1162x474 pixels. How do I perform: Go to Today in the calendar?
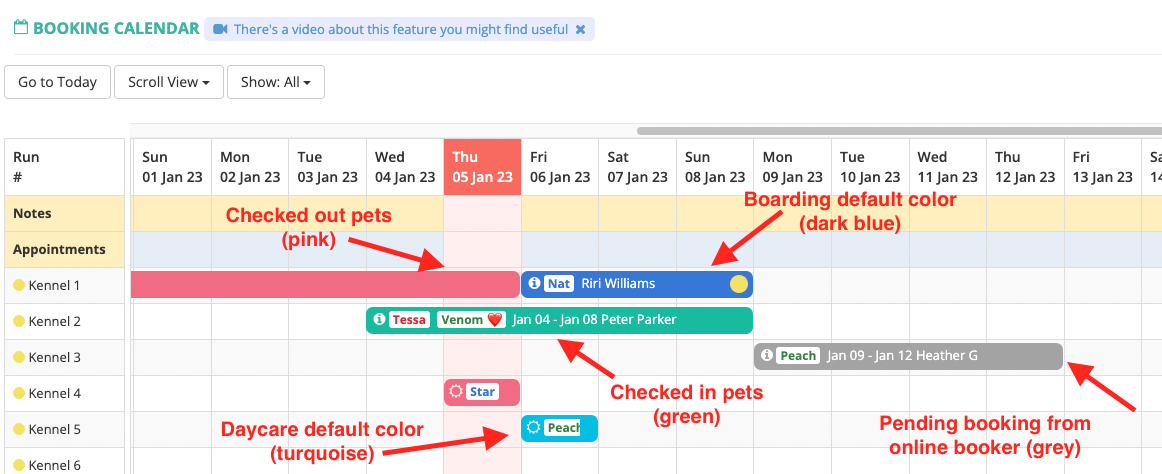point(58,82)
